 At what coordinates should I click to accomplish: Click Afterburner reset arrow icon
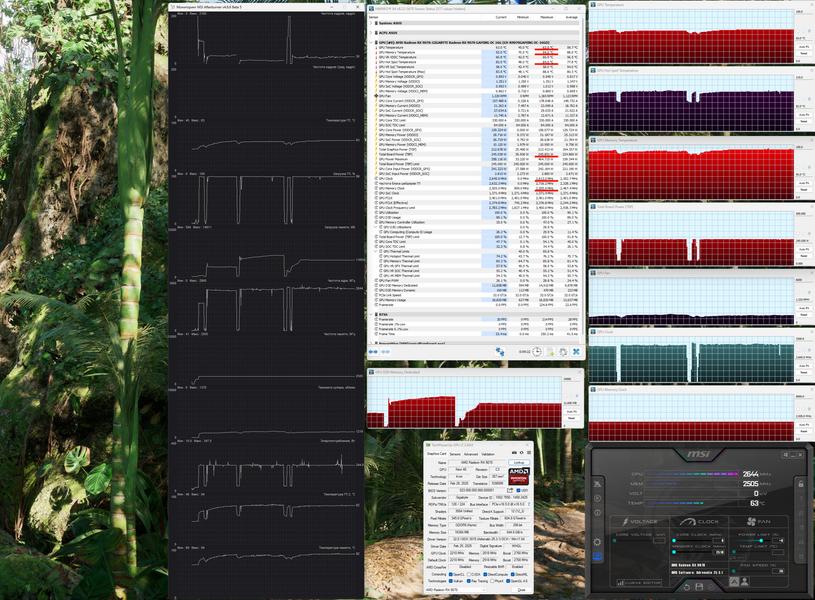point(687,587)
